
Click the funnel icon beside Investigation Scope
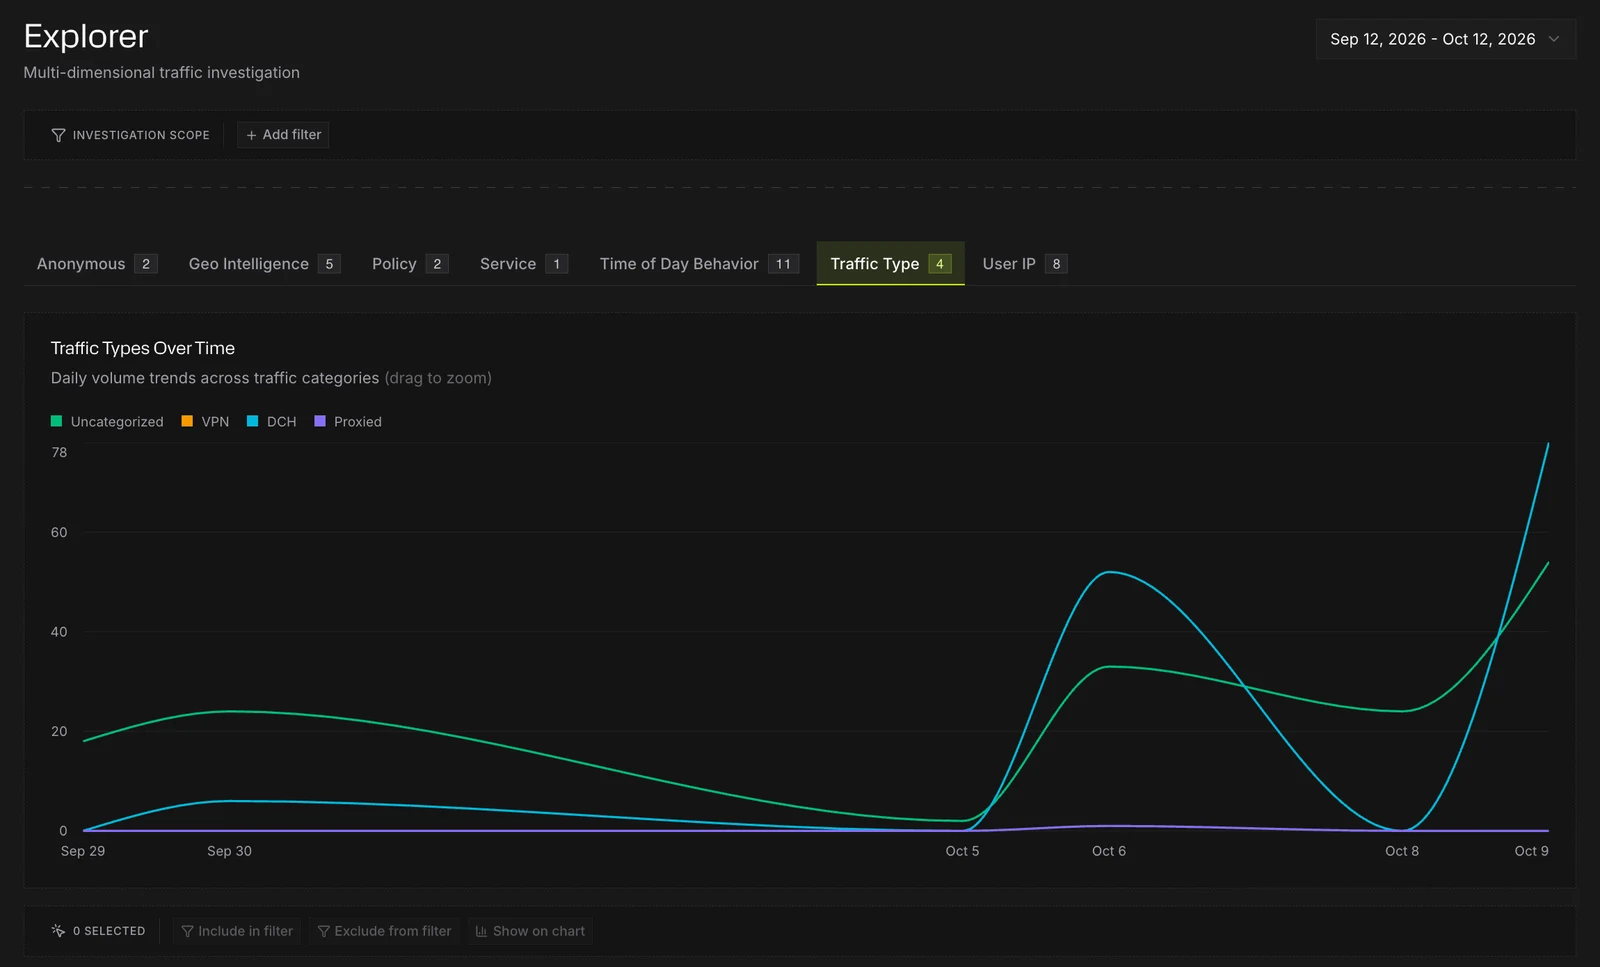[x=58, y=135]
